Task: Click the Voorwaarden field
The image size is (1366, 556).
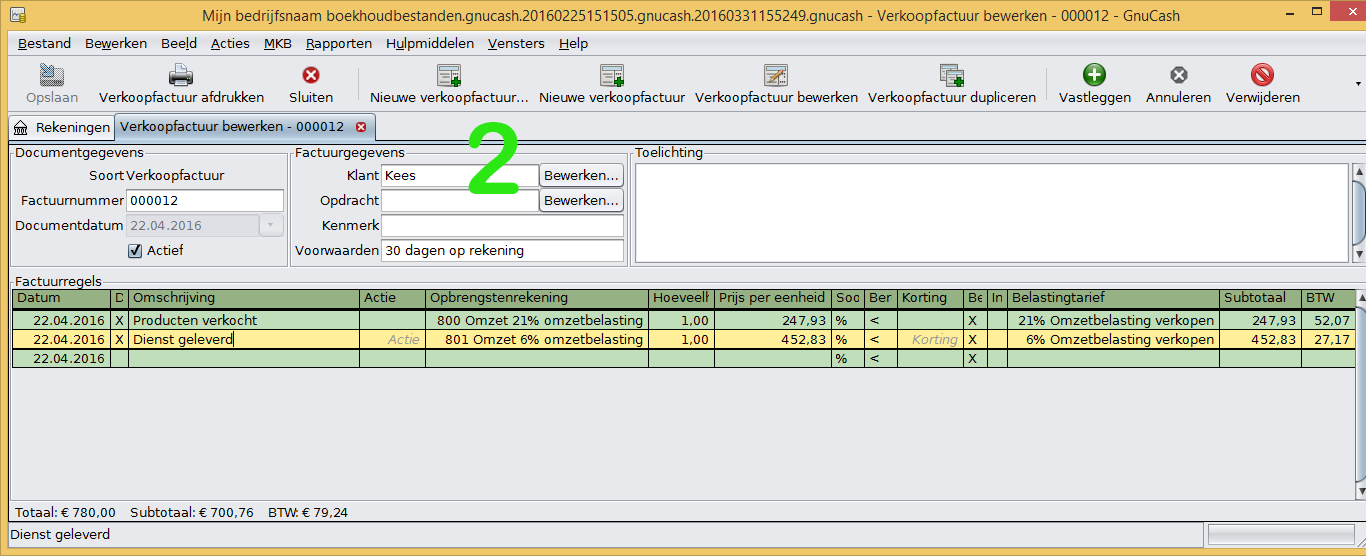Action: tap(502, 250)
